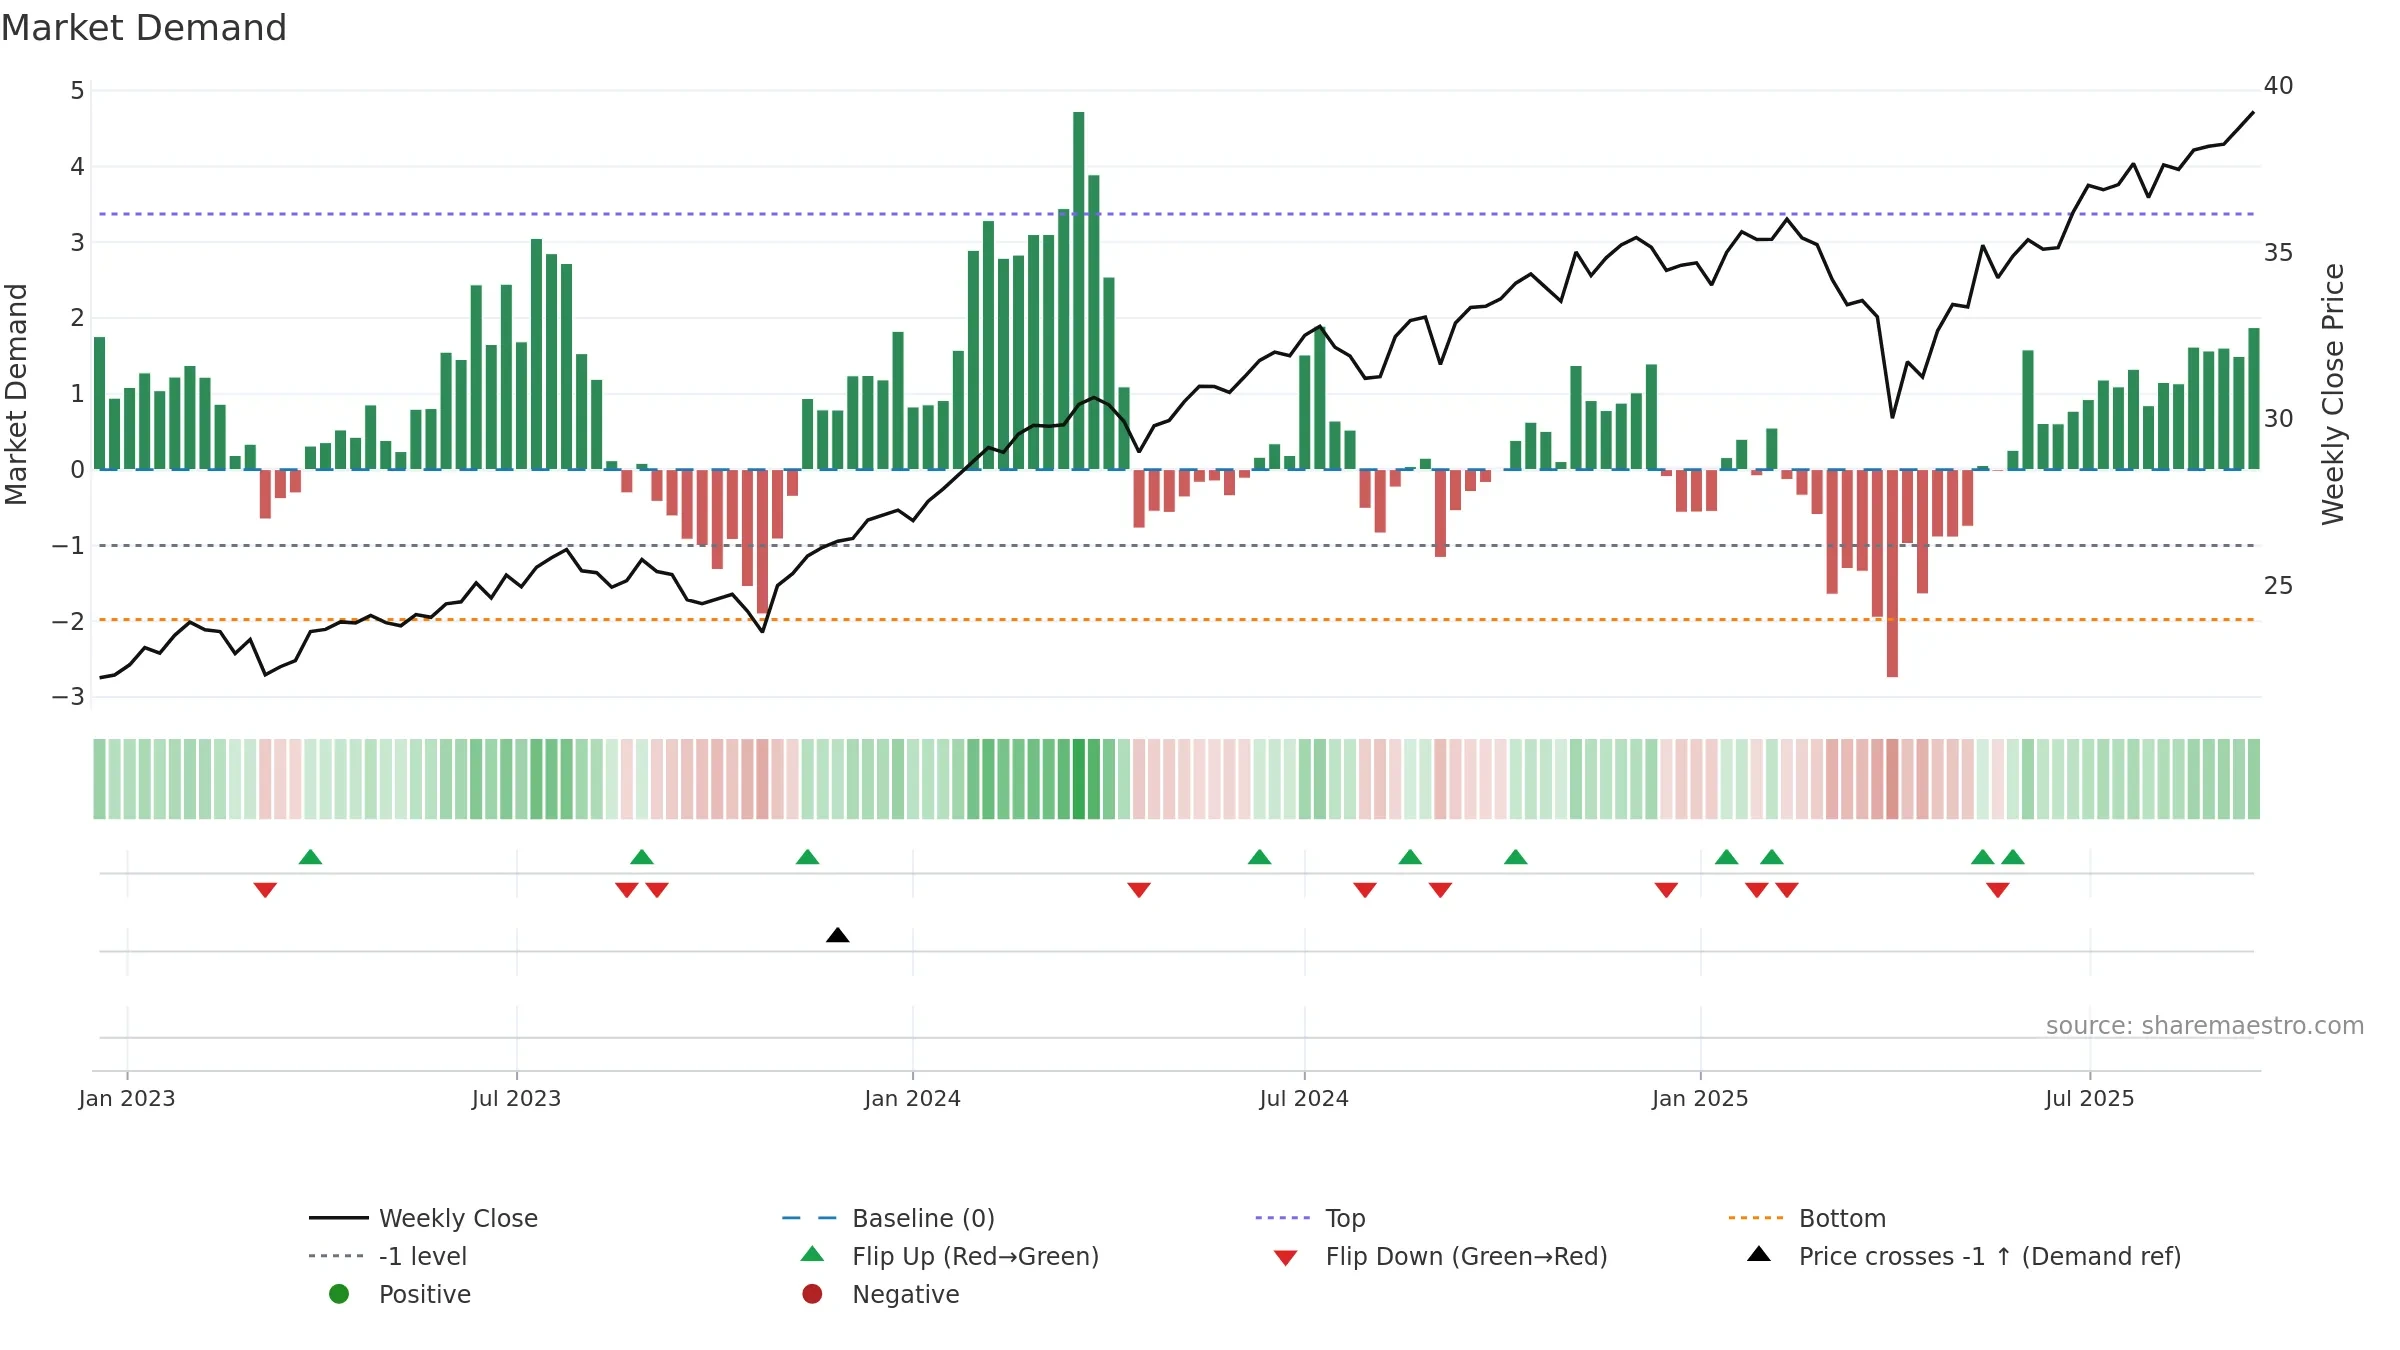Click the Jul 2023 x-axis label

(x=517, y=1098)
